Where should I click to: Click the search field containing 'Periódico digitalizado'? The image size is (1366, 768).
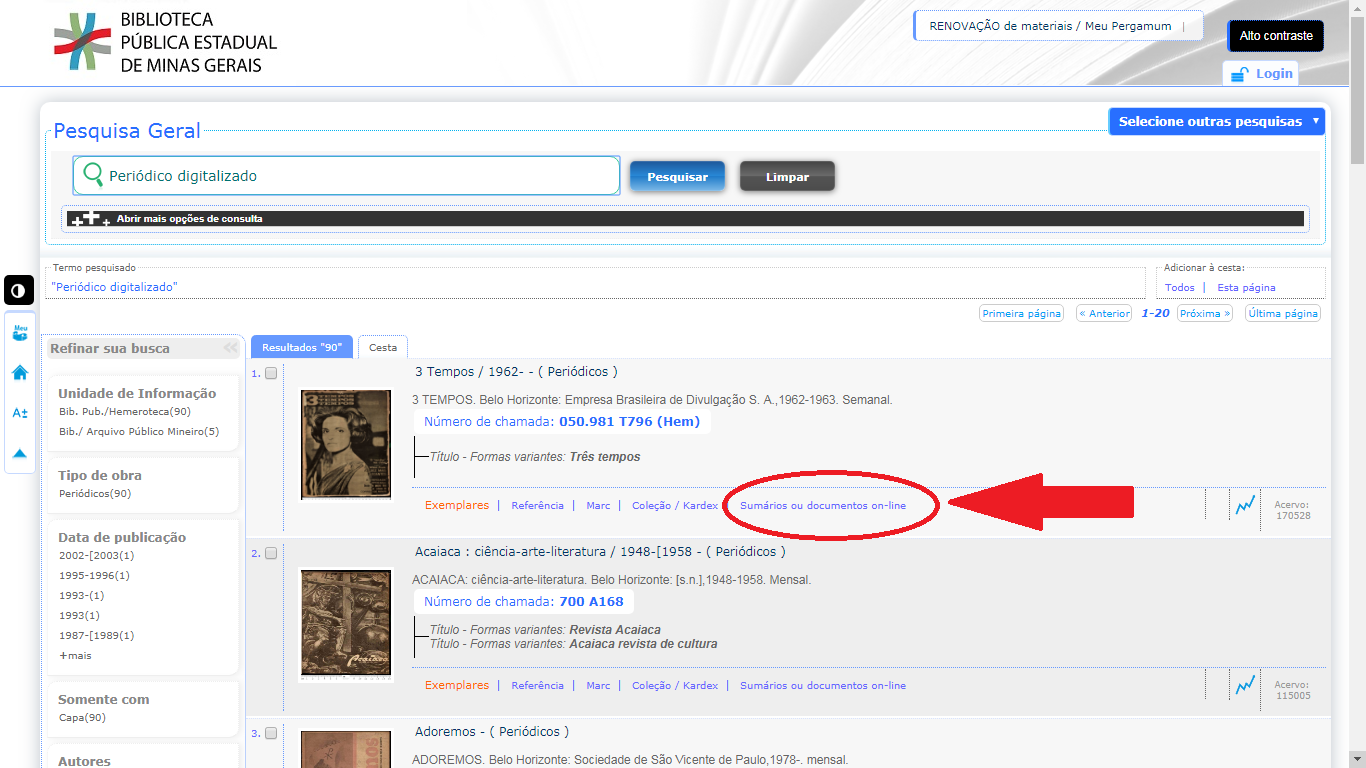click(360, 176)
